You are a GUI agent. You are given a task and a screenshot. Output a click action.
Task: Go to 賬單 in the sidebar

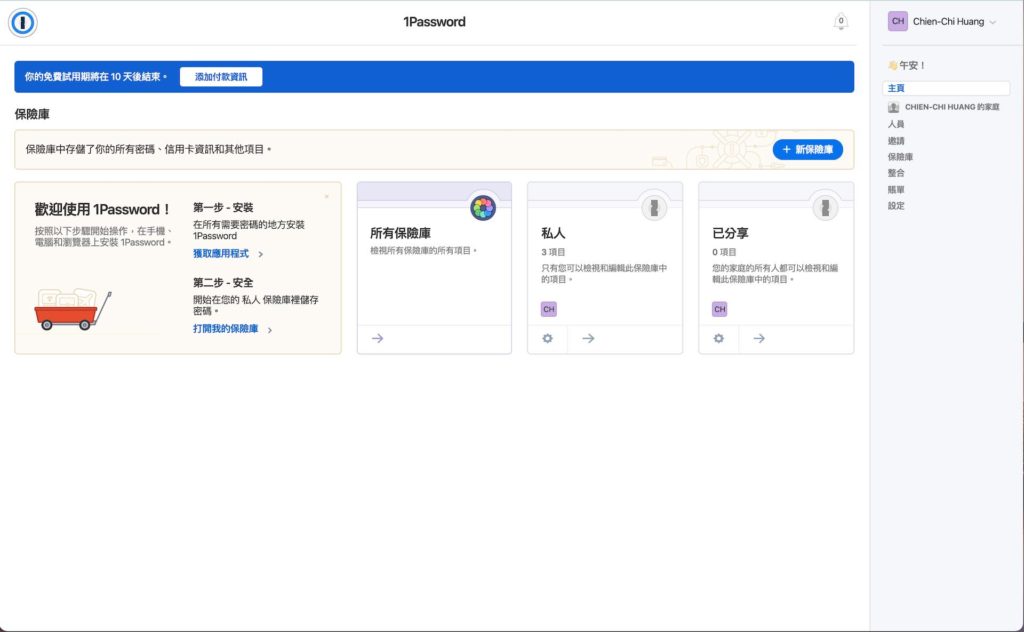(x=896, y=189)
